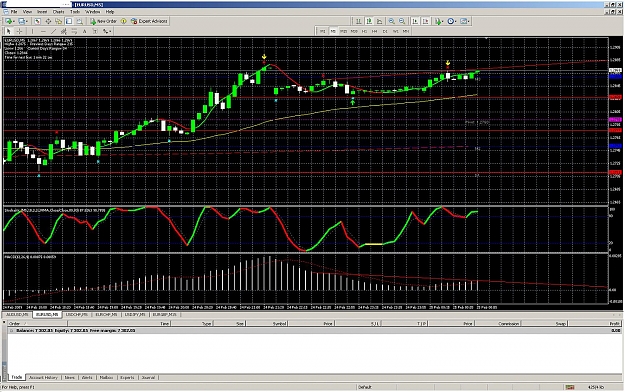Open the Strategy Tester magnifier icon
Screen dimensions: 625x392
[79, 21]
